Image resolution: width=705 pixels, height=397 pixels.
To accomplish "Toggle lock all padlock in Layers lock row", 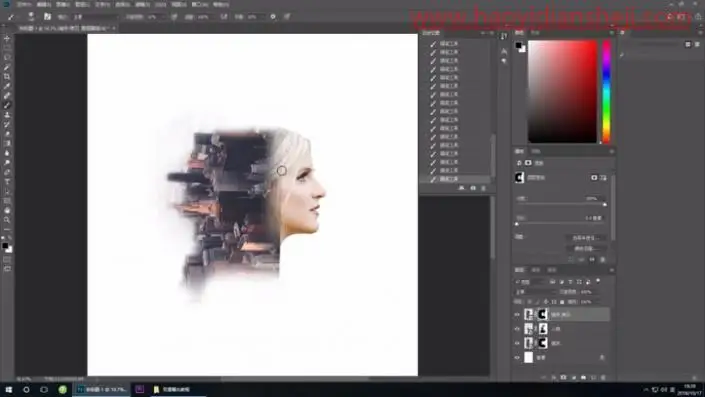I will click(562, 302).
